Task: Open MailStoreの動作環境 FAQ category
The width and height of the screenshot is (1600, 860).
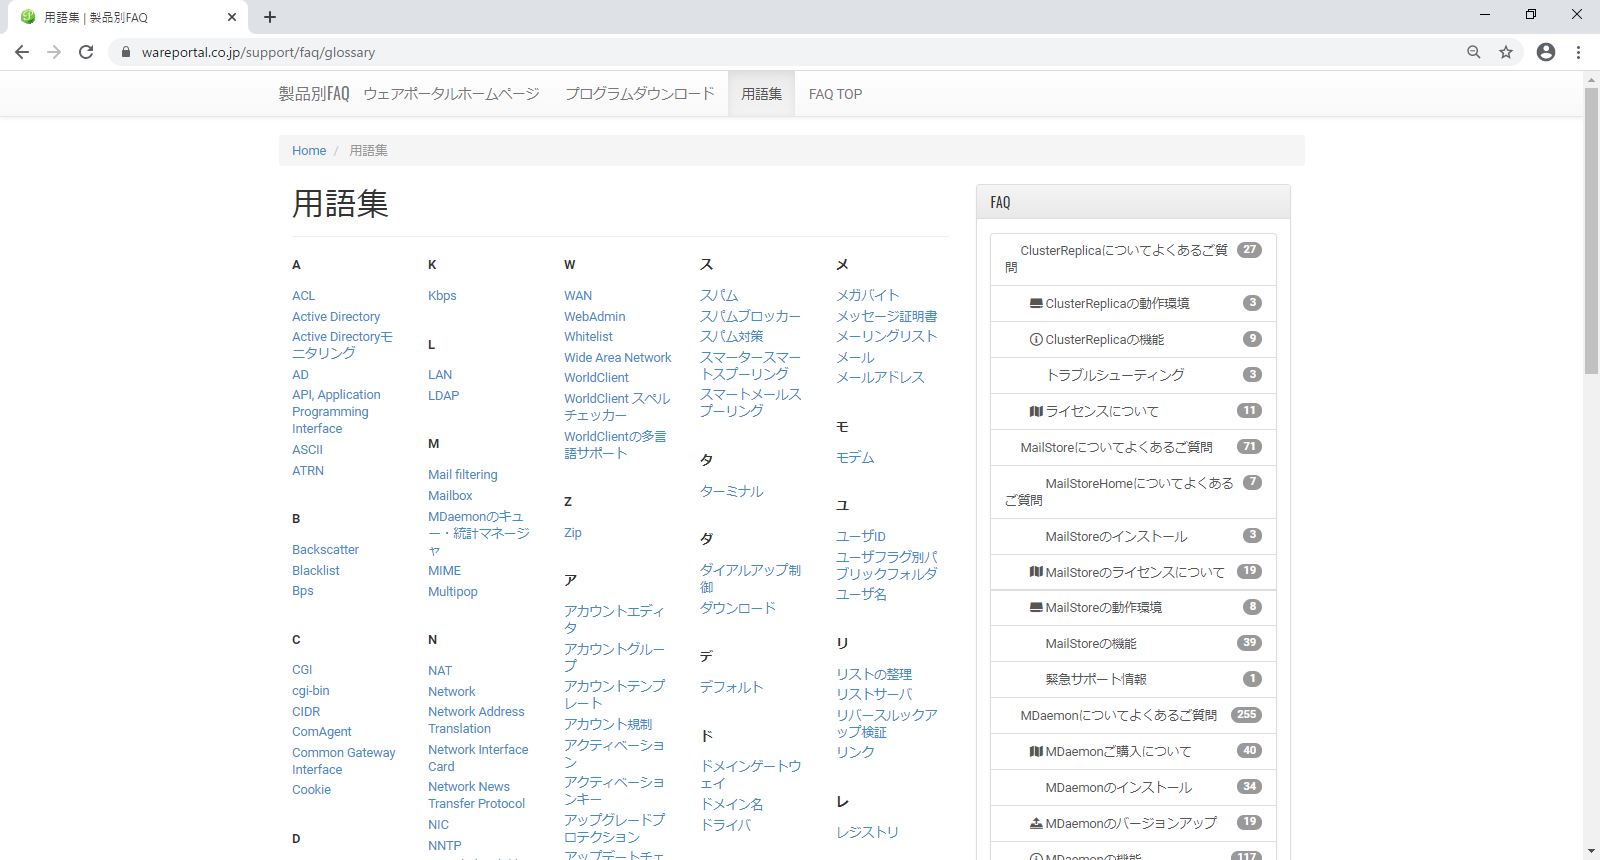Action: [x=1133, y=607]
